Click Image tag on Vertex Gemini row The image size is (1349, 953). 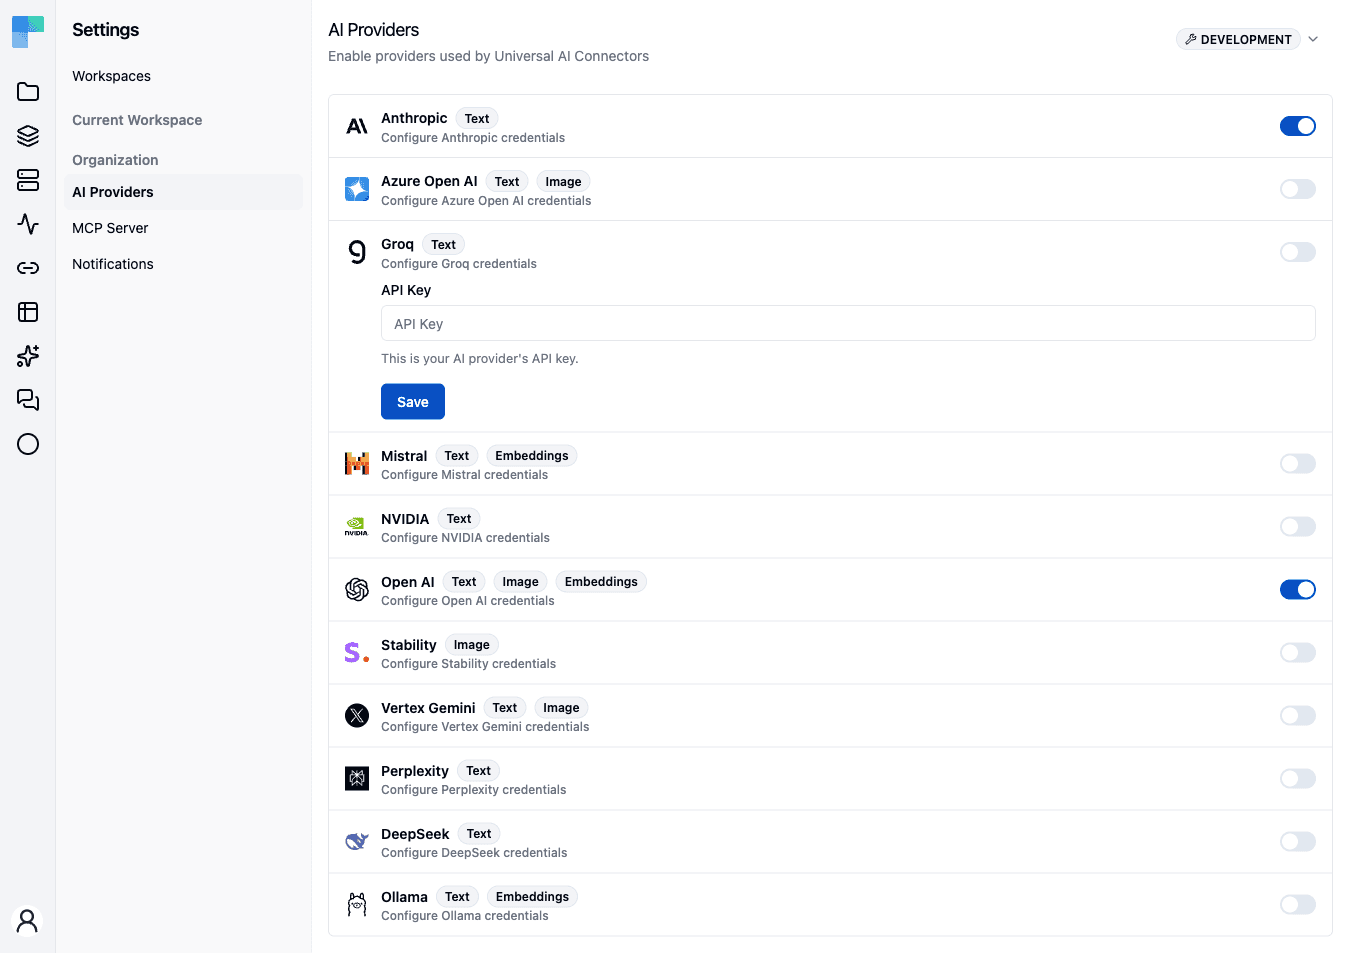[x=561, y=708]
